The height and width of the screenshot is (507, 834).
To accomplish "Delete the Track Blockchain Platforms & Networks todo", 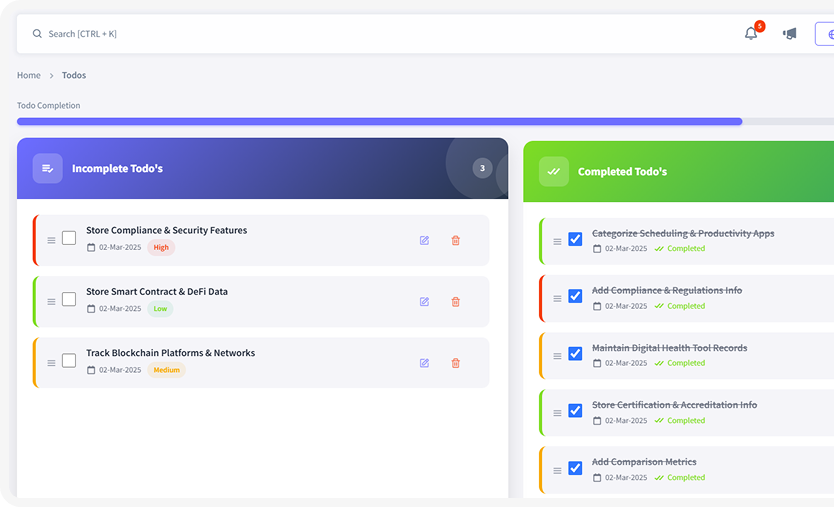I will pyautogui.click(x=456, y=363).
